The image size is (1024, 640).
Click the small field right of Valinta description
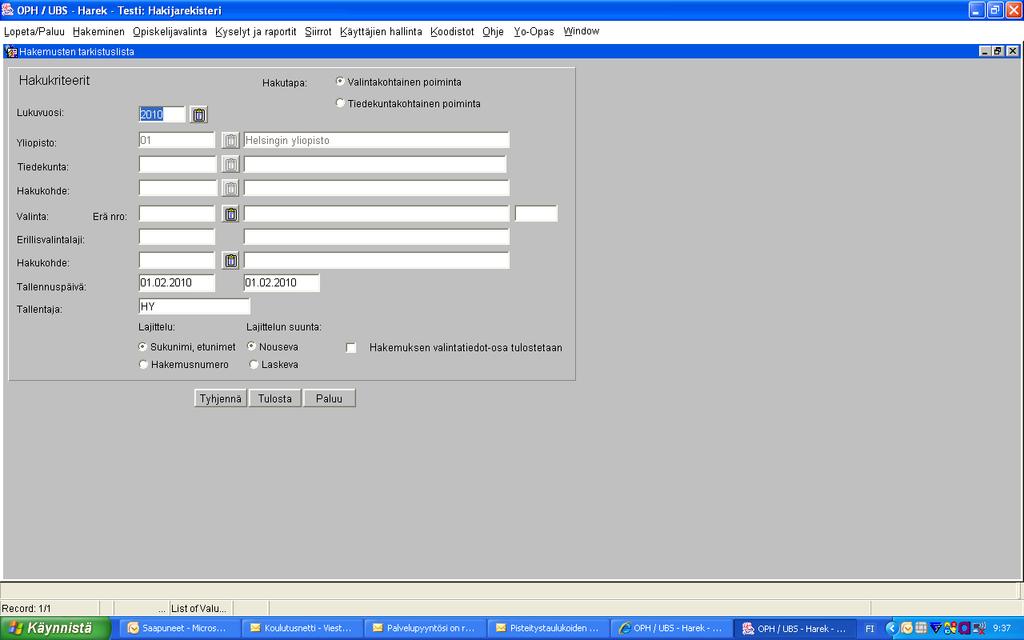coord(536,214)
